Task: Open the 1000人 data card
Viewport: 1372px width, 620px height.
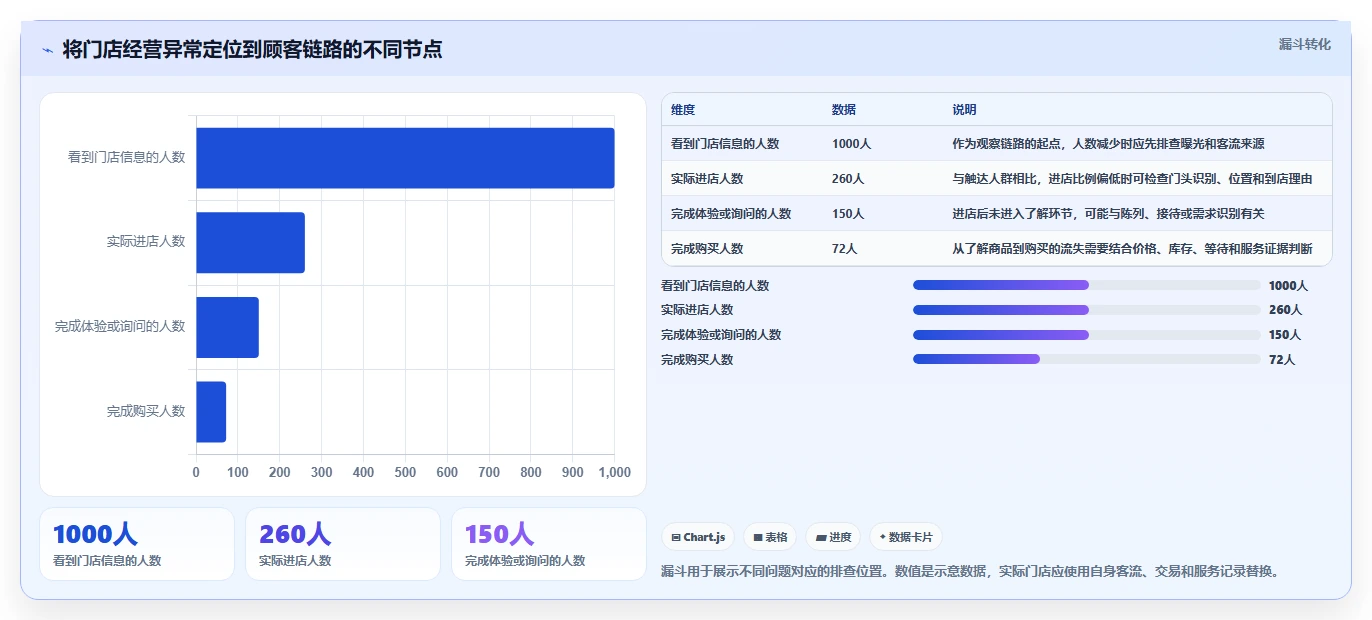Action: [137, 544]
